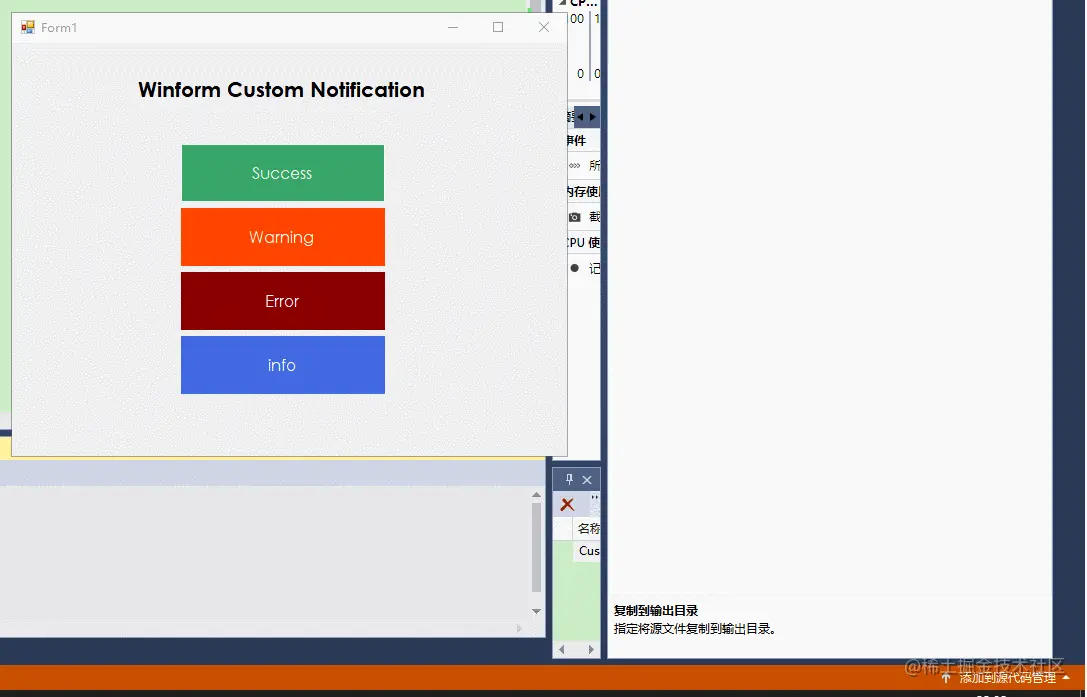Click the red X delete icon

coord(567,504)
